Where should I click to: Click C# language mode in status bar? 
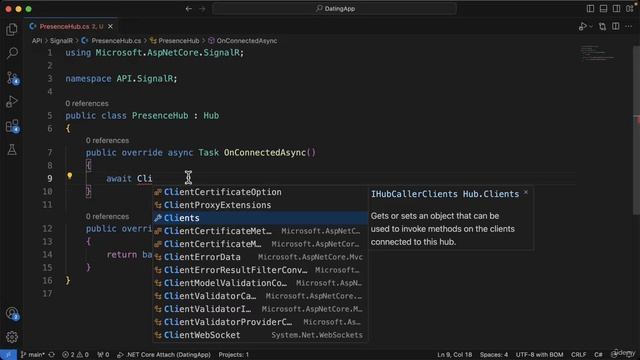598,355
